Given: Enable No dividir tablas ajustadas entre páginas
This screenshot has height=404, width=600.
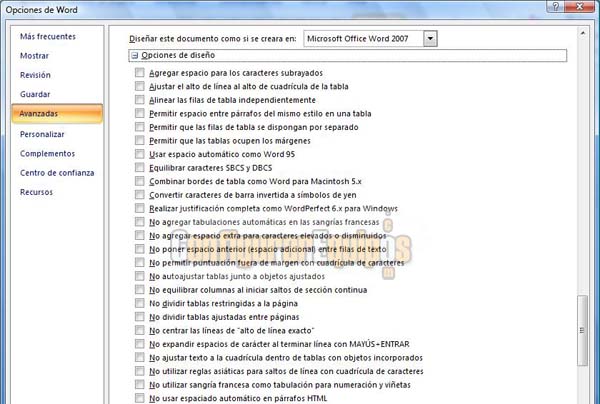Looking at the screenshot, I should (x=140, y=317).
